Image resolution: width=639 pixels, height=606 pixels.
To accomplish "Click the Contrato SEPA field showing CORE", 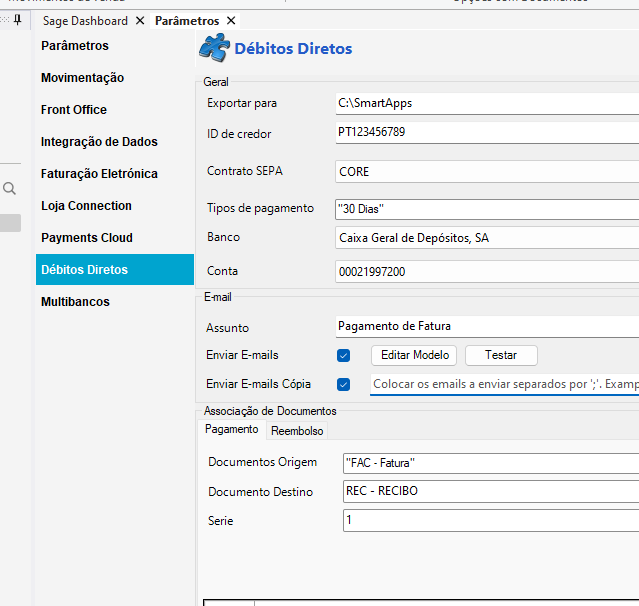I will point(487,172).
